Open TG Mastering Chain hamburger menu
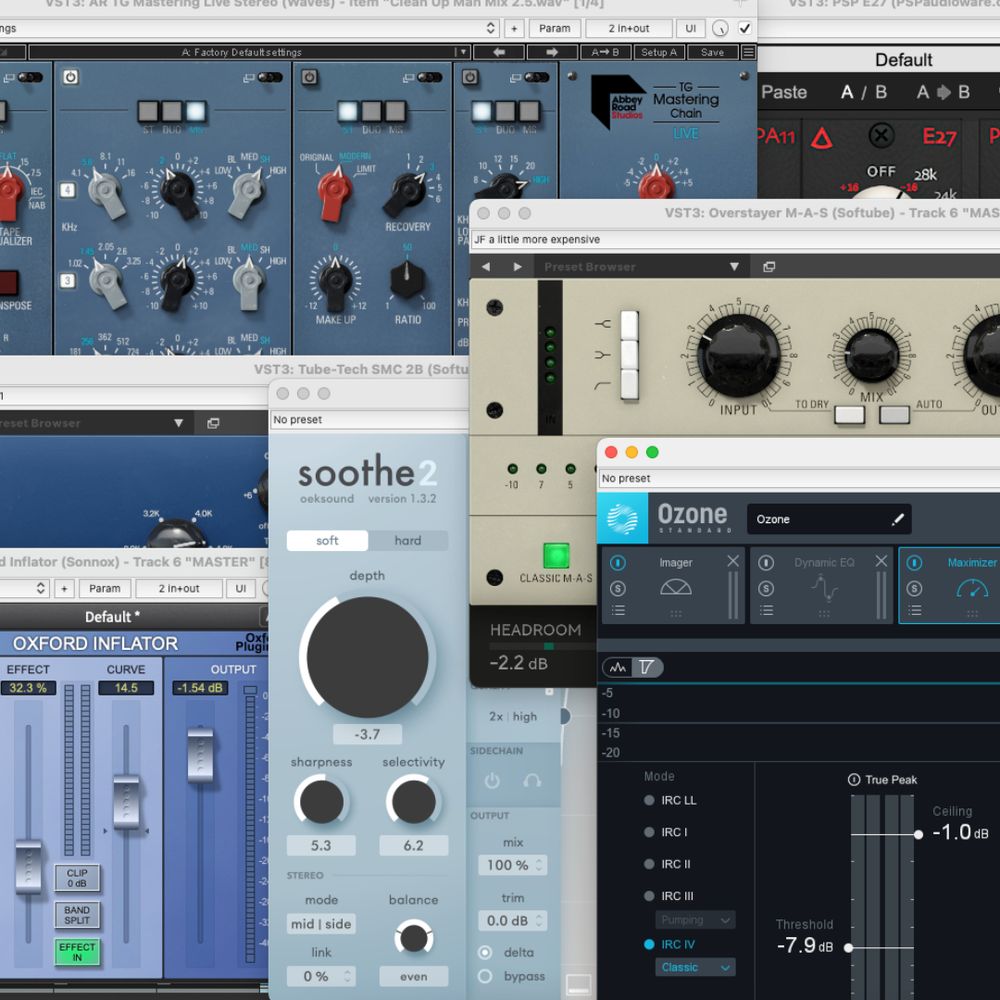This screenshot has width=1000, height=1000. point(749,52)
